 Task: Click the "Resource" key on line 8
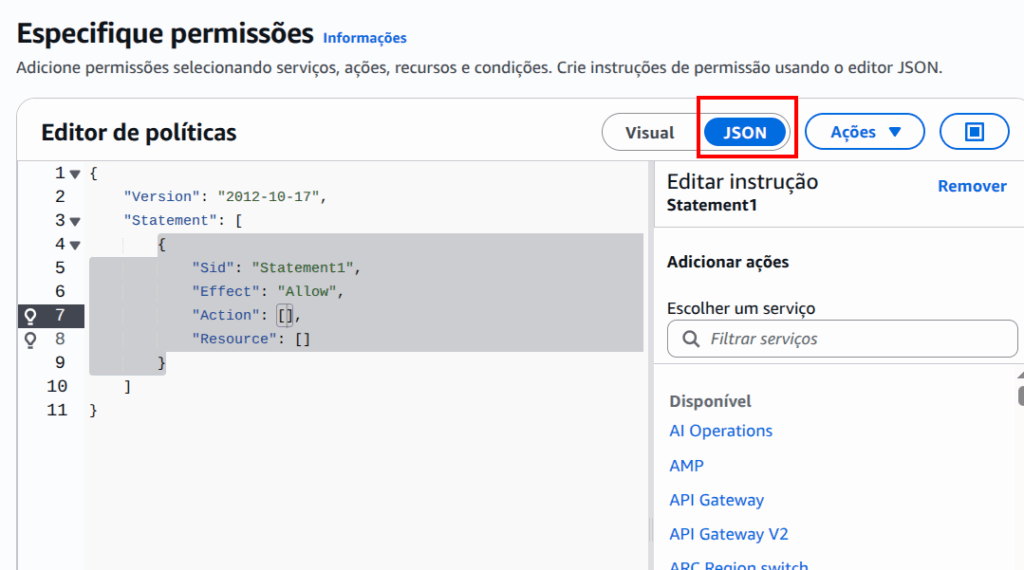(x=234, y=339)
